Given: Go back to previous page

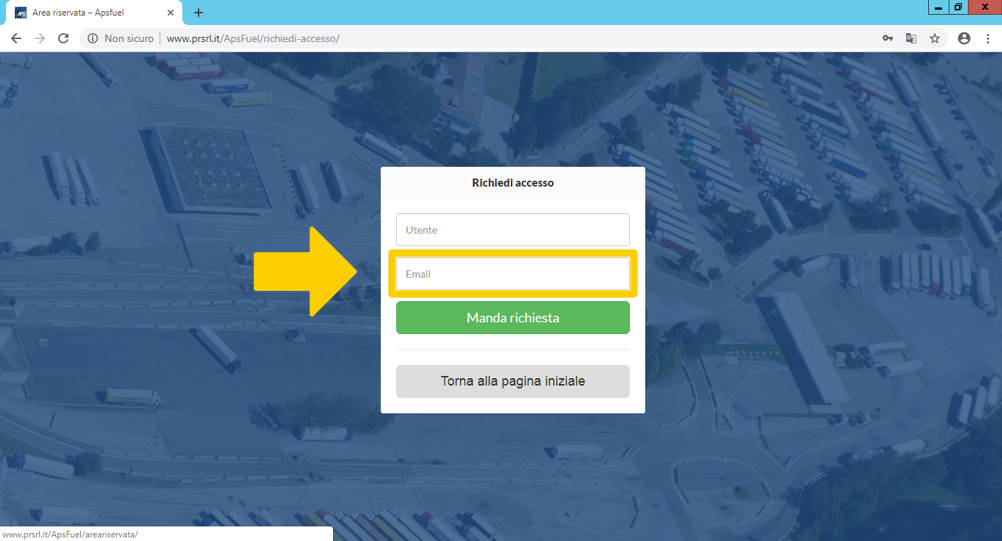Looking at the screenshot, I should click(16, 38).
